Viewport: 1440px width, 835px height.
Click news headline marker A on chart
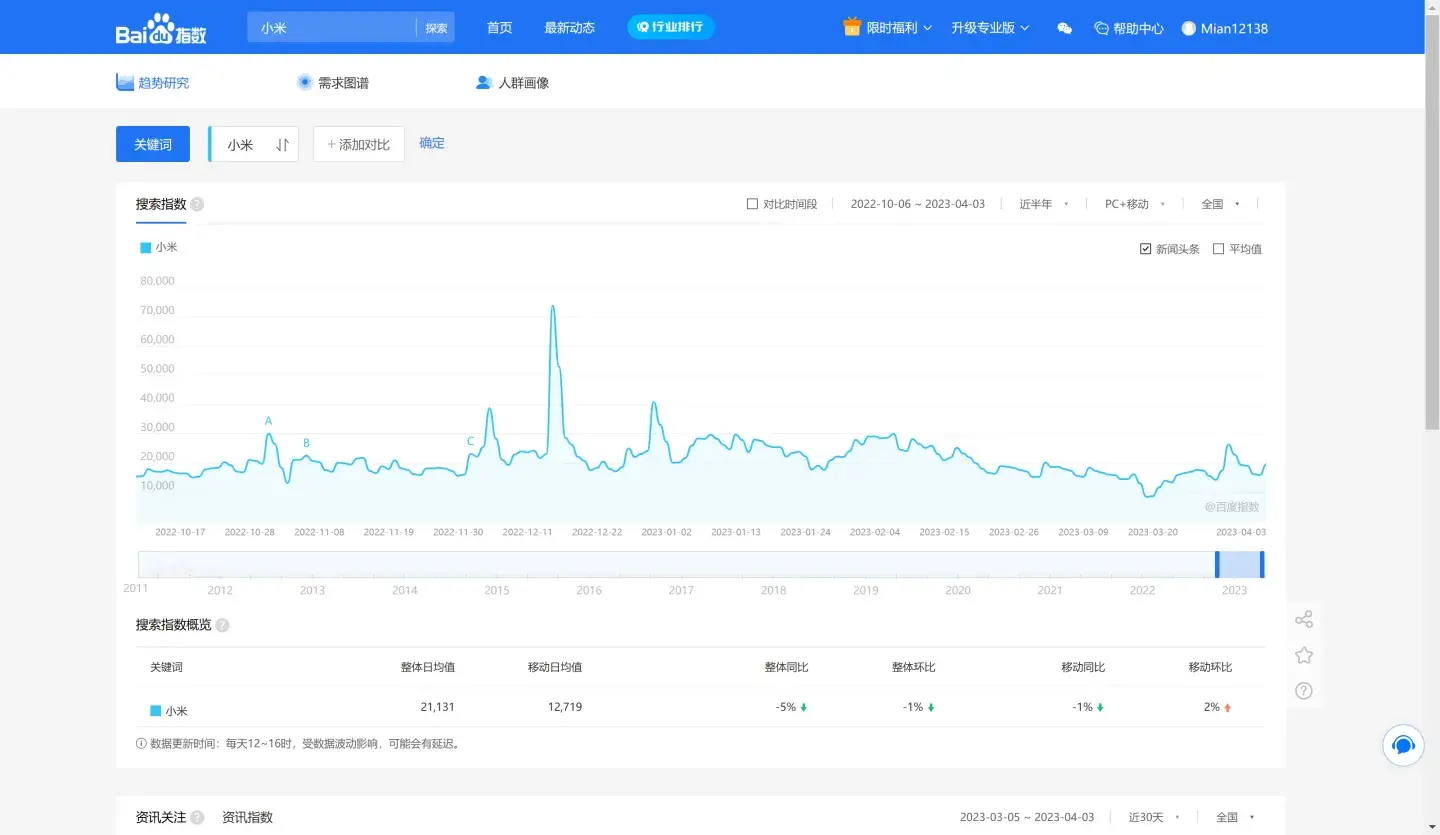tap(268, 421)
